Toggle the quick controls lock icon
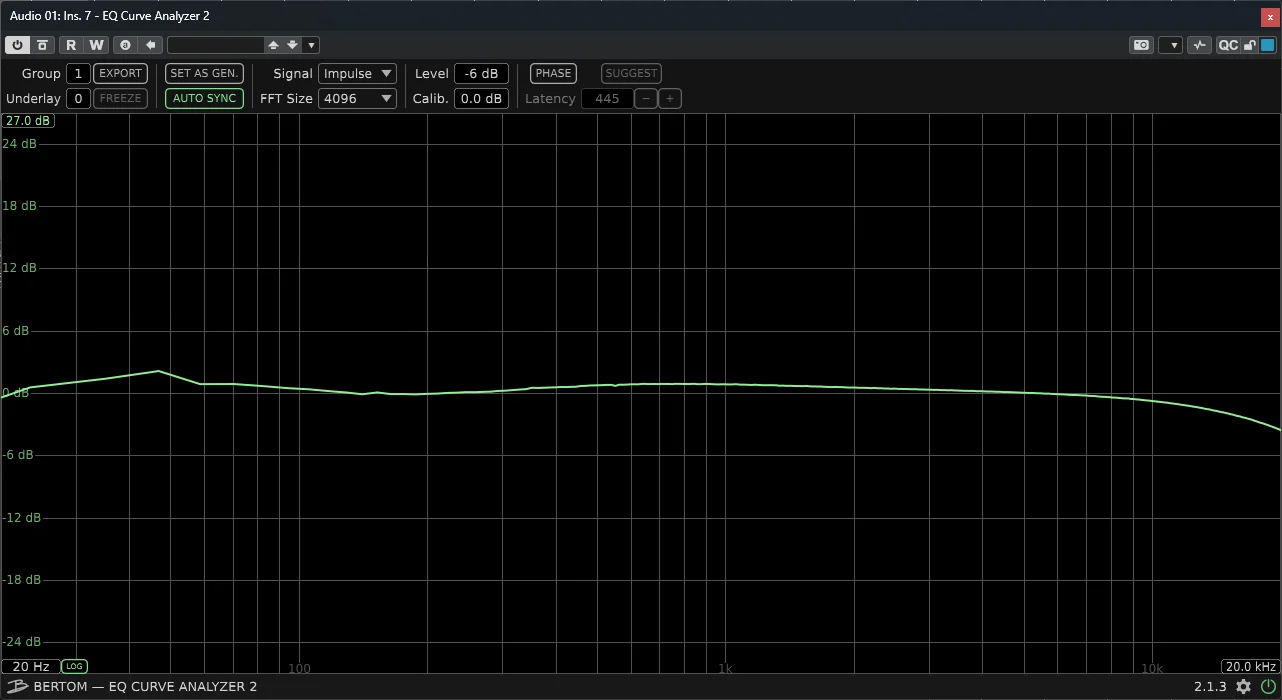 (1250, 45)
